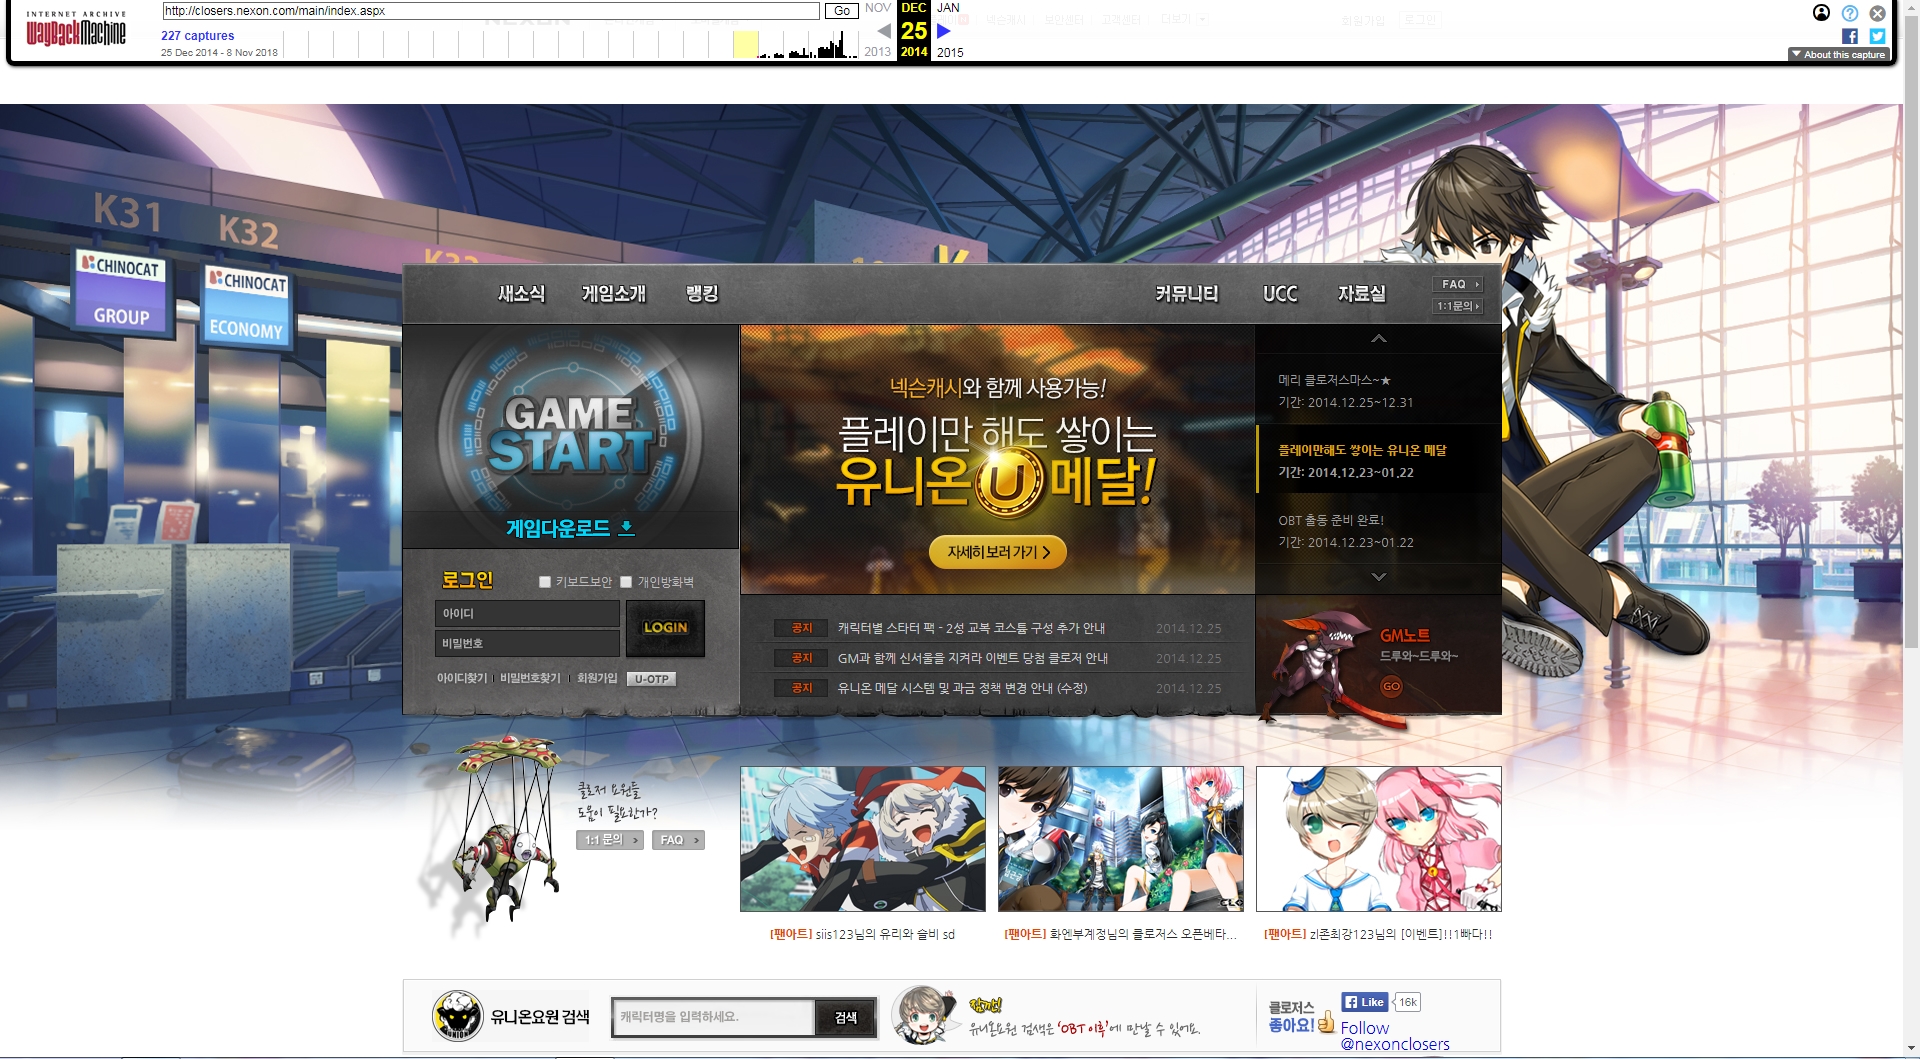Start the game with GAME START button
The image size is (1920, 1059).
point(570,433)
